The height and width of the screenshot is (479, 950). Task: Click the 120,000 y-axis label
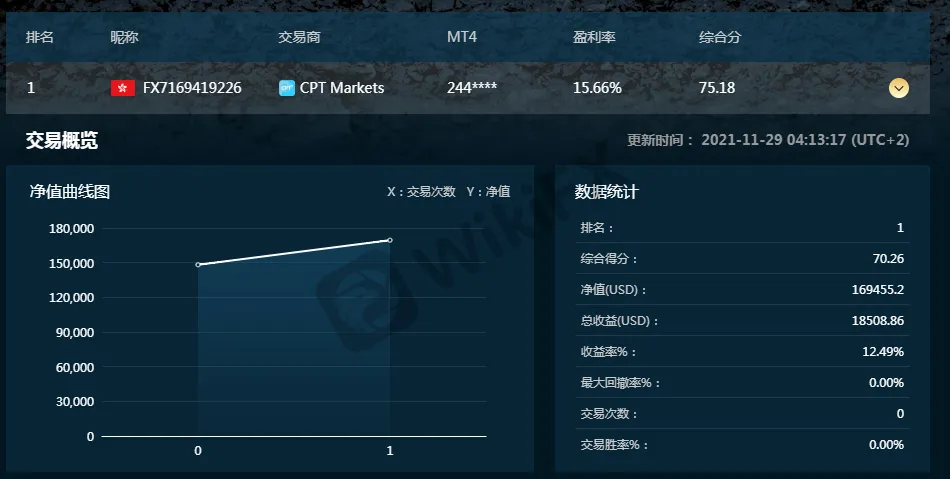coord(71,298)
